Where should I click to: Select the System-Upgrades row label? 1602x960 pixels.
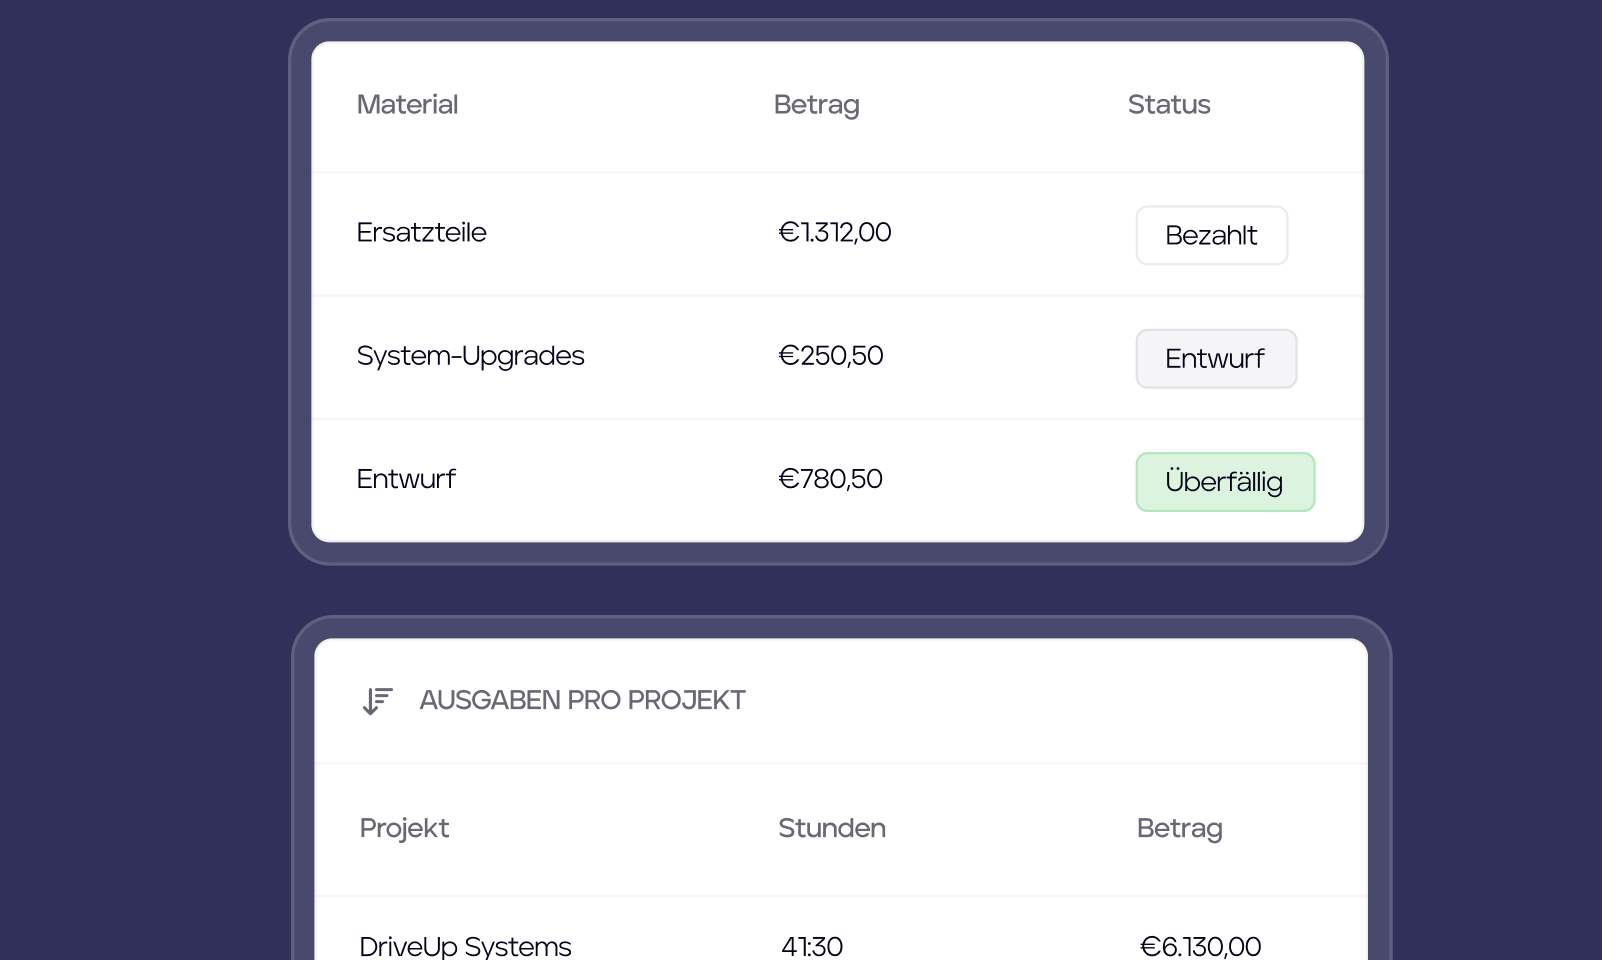470,356
